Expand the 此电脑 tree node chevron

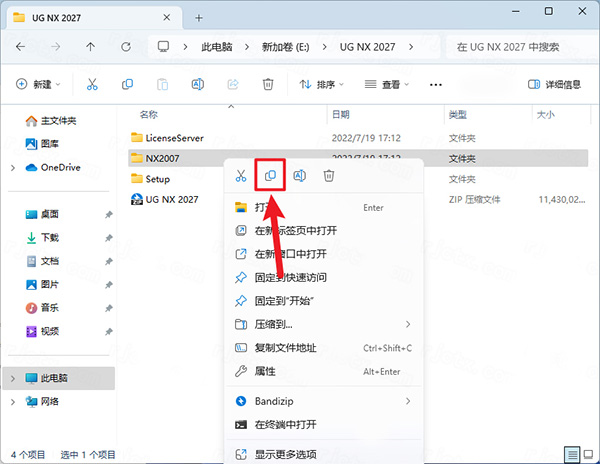(13, 378)
